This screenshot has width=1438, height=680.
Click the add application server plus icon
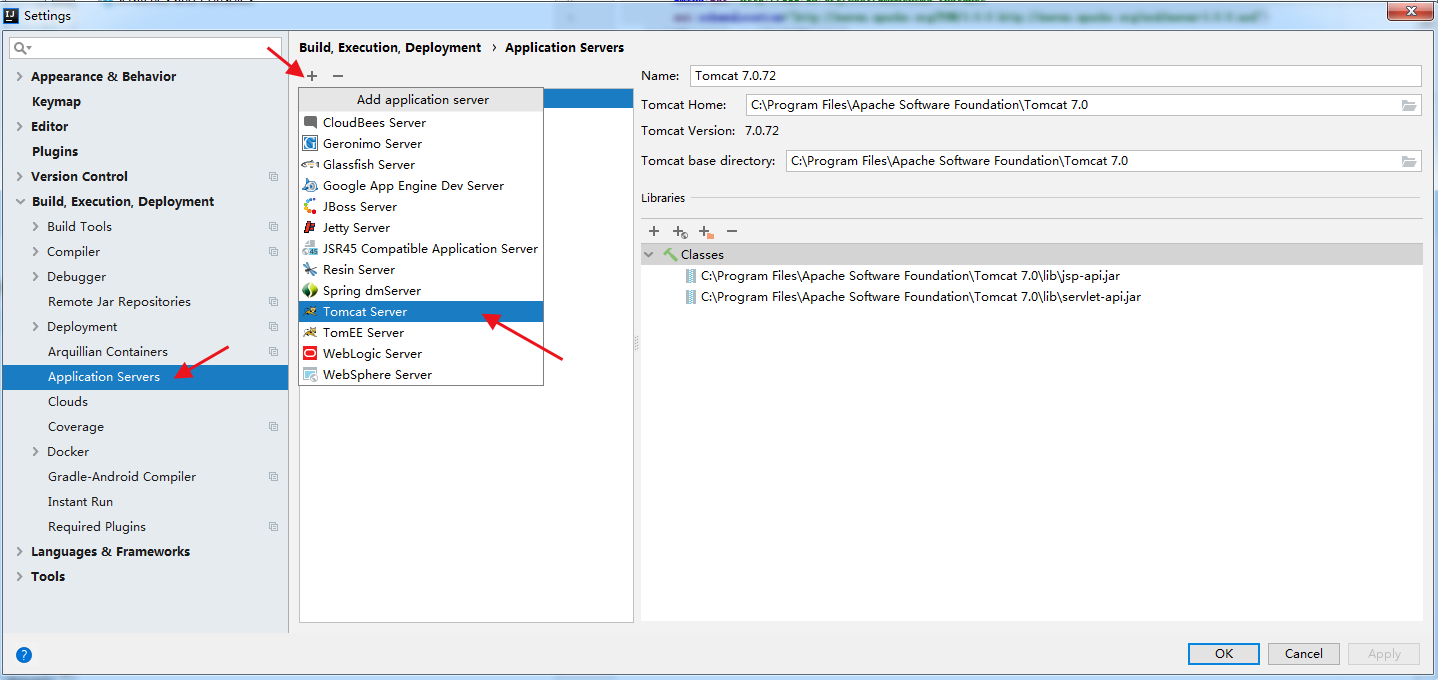312,76
